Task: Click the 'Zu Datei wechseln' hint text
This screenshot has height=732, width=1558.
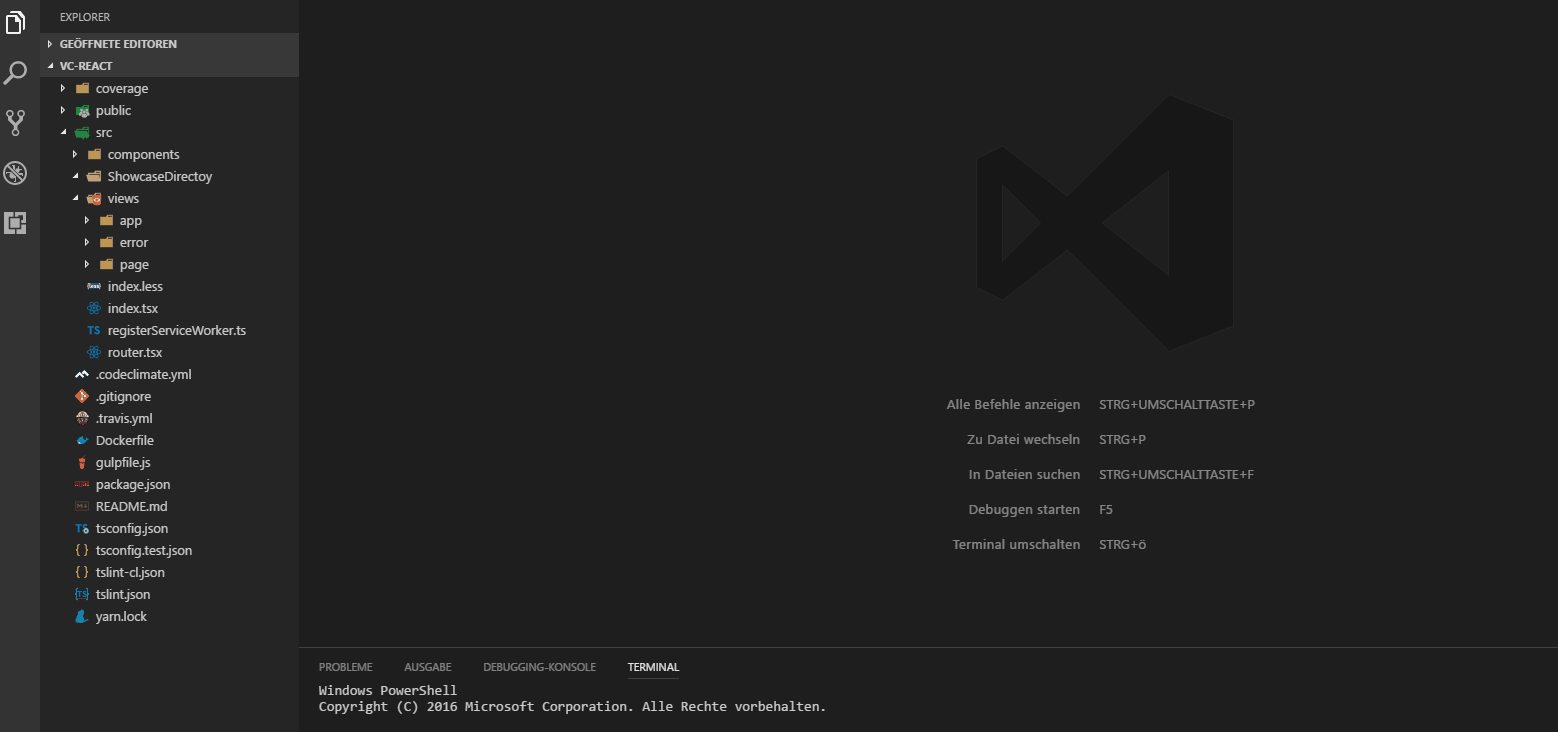Action: point(1023,440)
